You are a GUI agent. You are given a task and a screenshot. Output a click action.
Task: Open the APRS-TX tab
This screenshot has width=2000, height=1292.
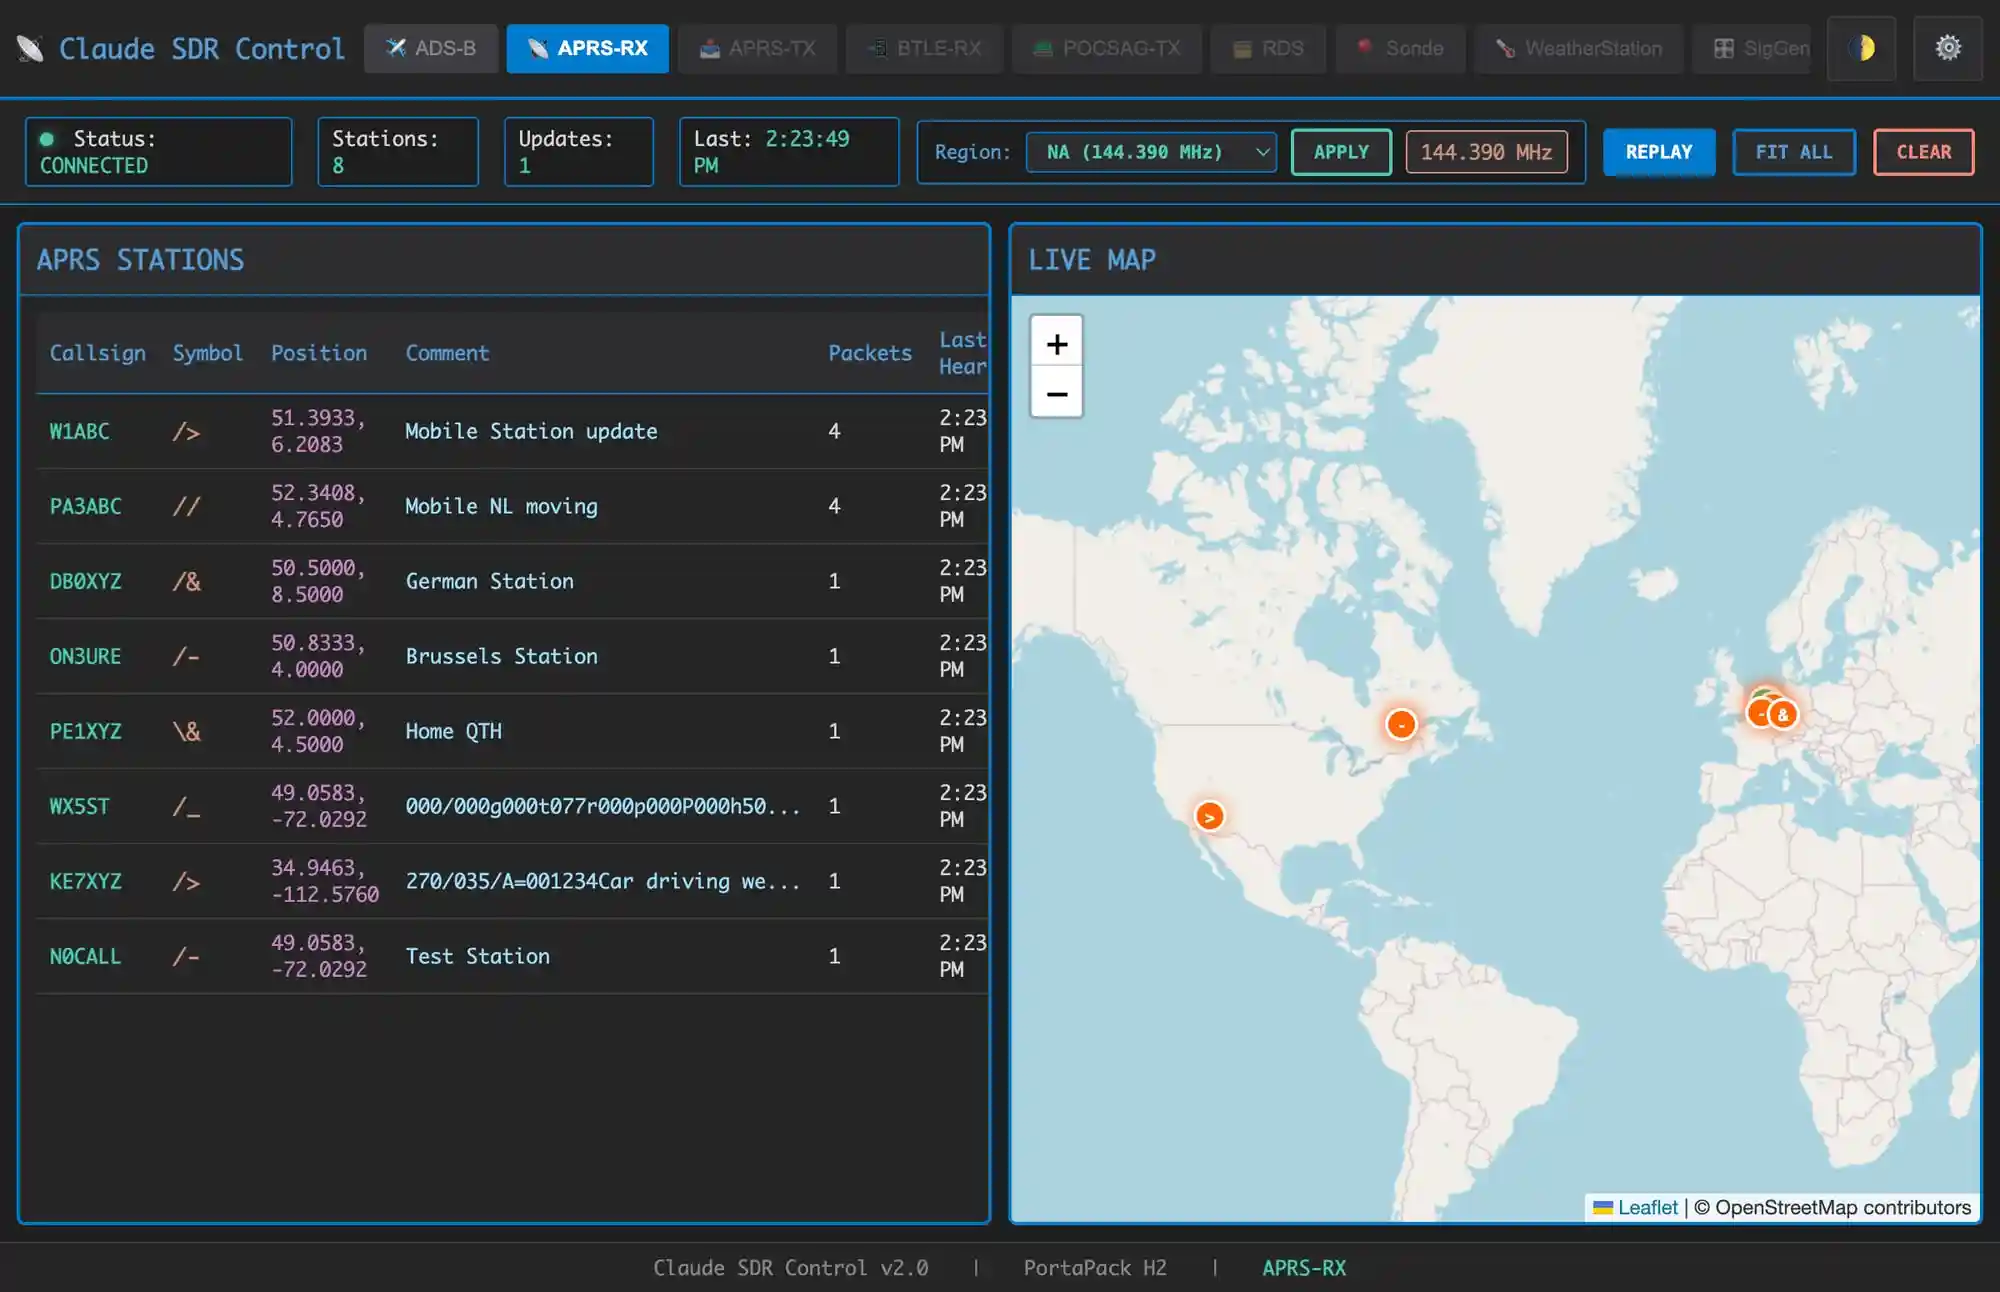coord(757,48)
